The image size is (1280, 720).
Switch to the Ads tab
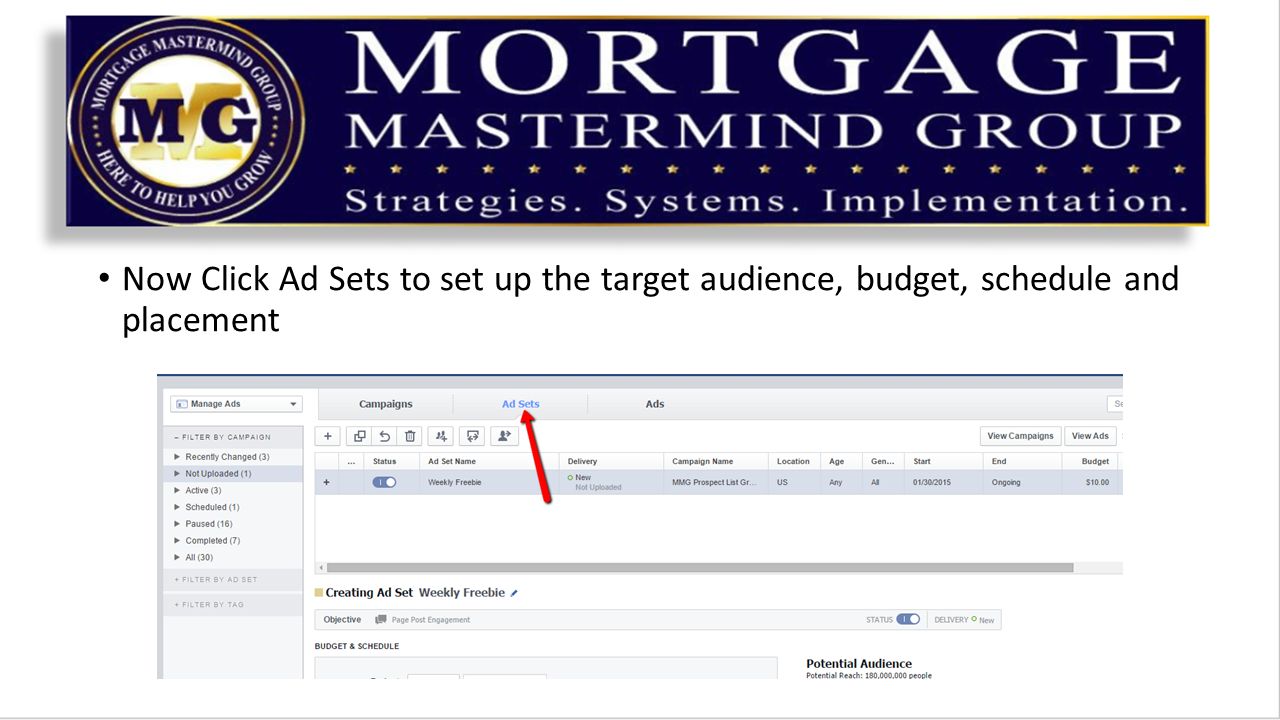(x=655, y=404)
